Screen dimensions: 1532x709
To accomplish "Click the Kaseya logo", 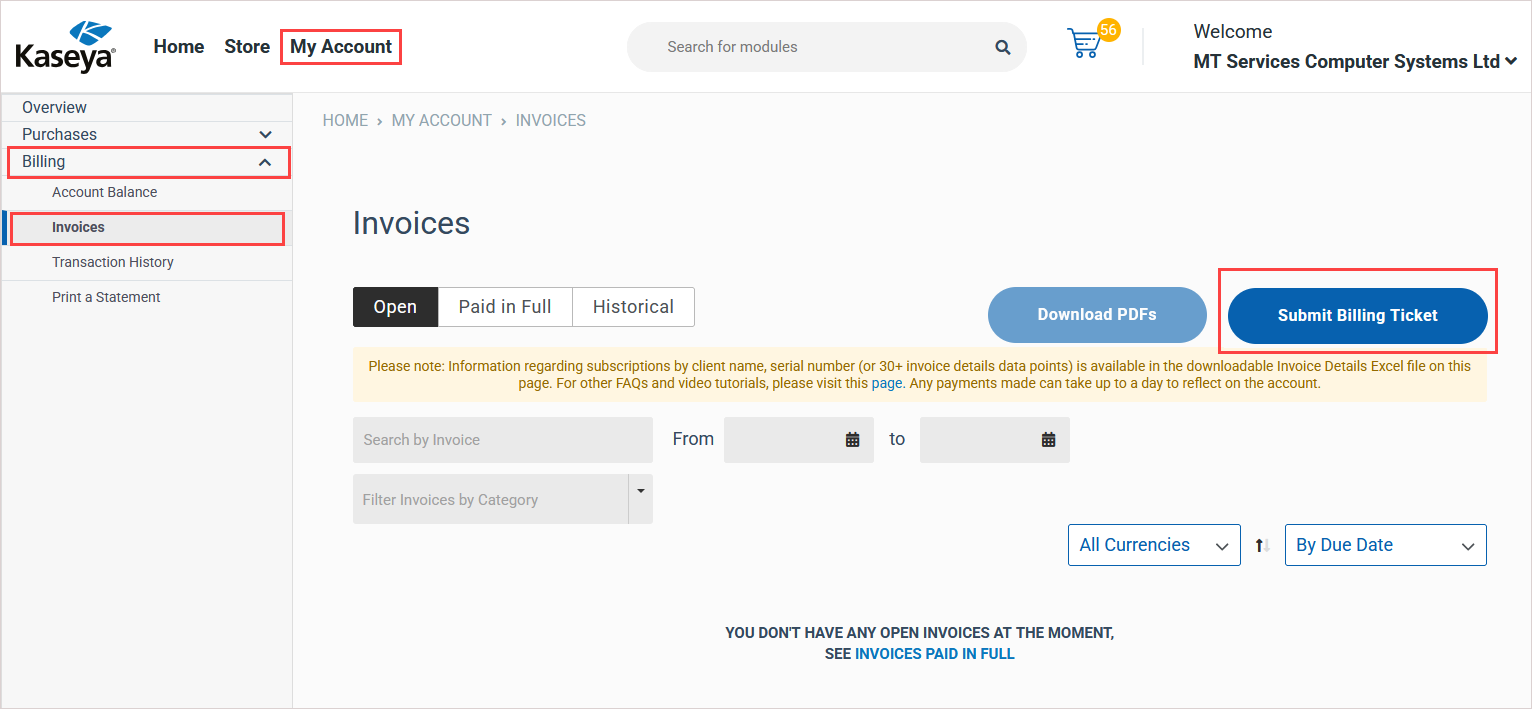I will pos(66,47).
